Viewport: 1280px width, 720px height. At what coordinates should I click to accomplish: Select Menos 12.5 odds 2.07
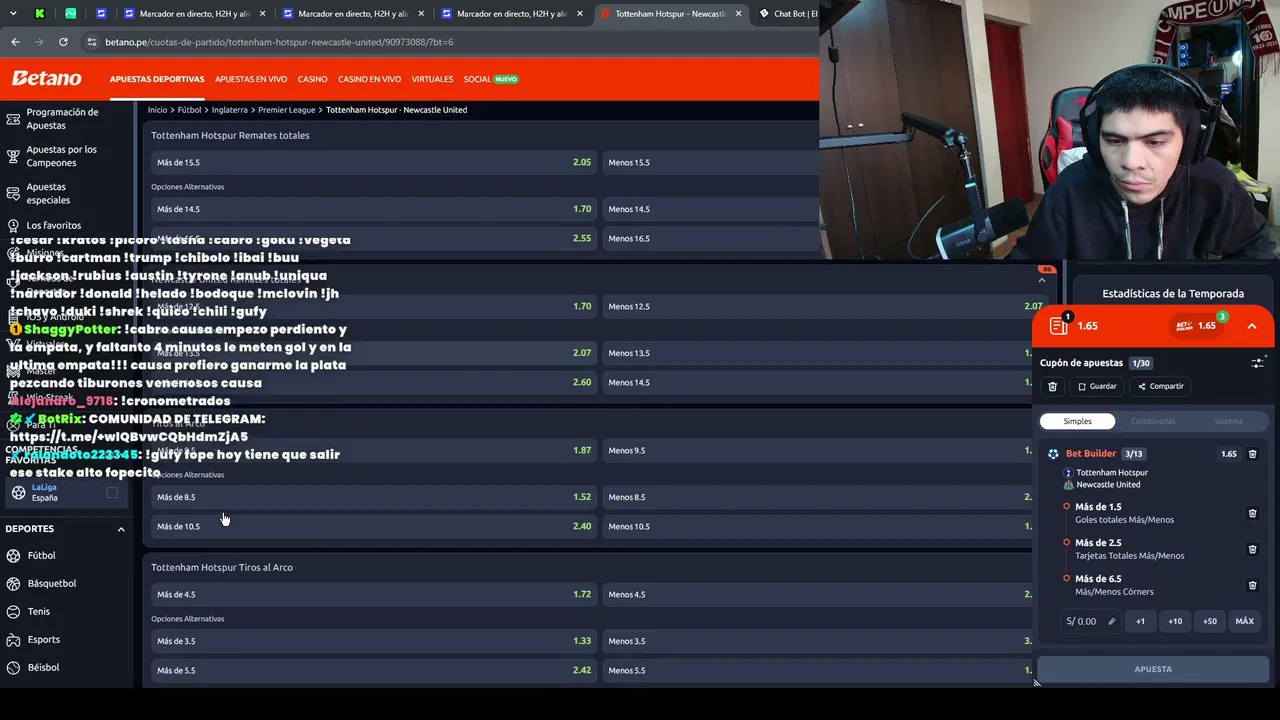point(824,306)
